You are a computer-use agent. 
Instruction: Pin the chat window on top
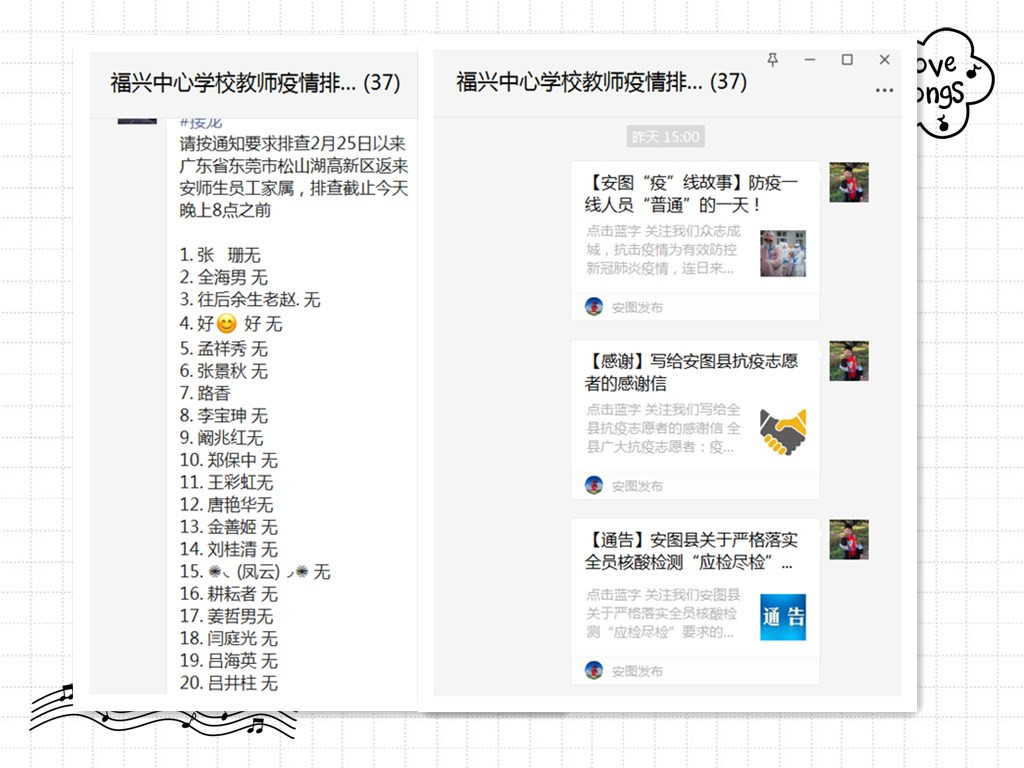click(772, 60)
